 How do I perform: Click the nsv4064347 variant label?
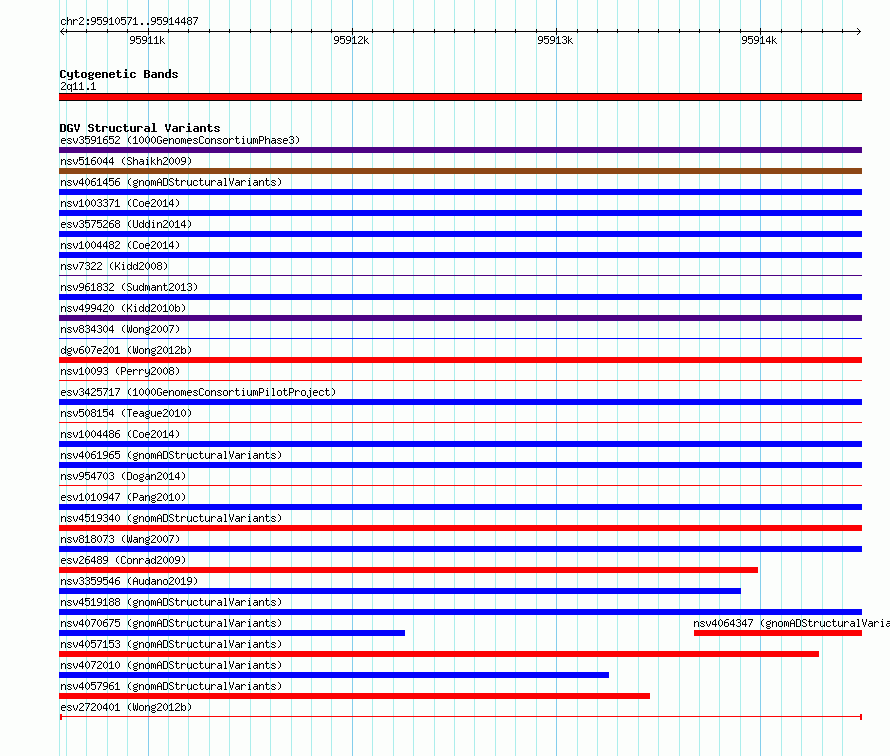tap(791, 623)
